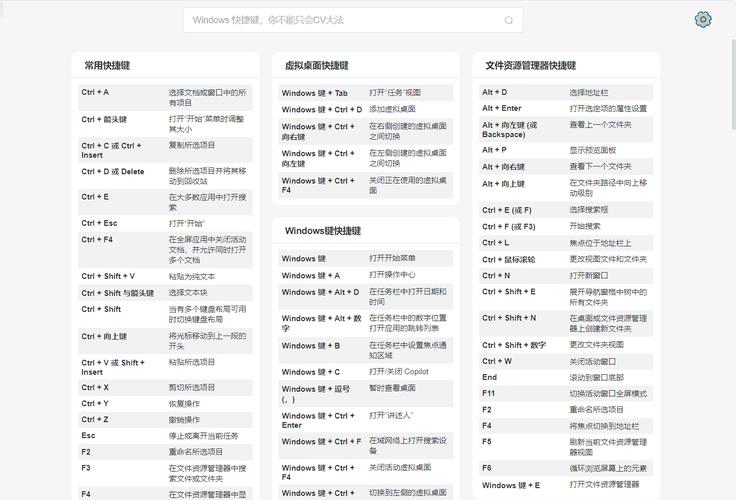736x500 pixels.
Task: Click the Ctrl + L shortcut row
Action: (566, 243)
